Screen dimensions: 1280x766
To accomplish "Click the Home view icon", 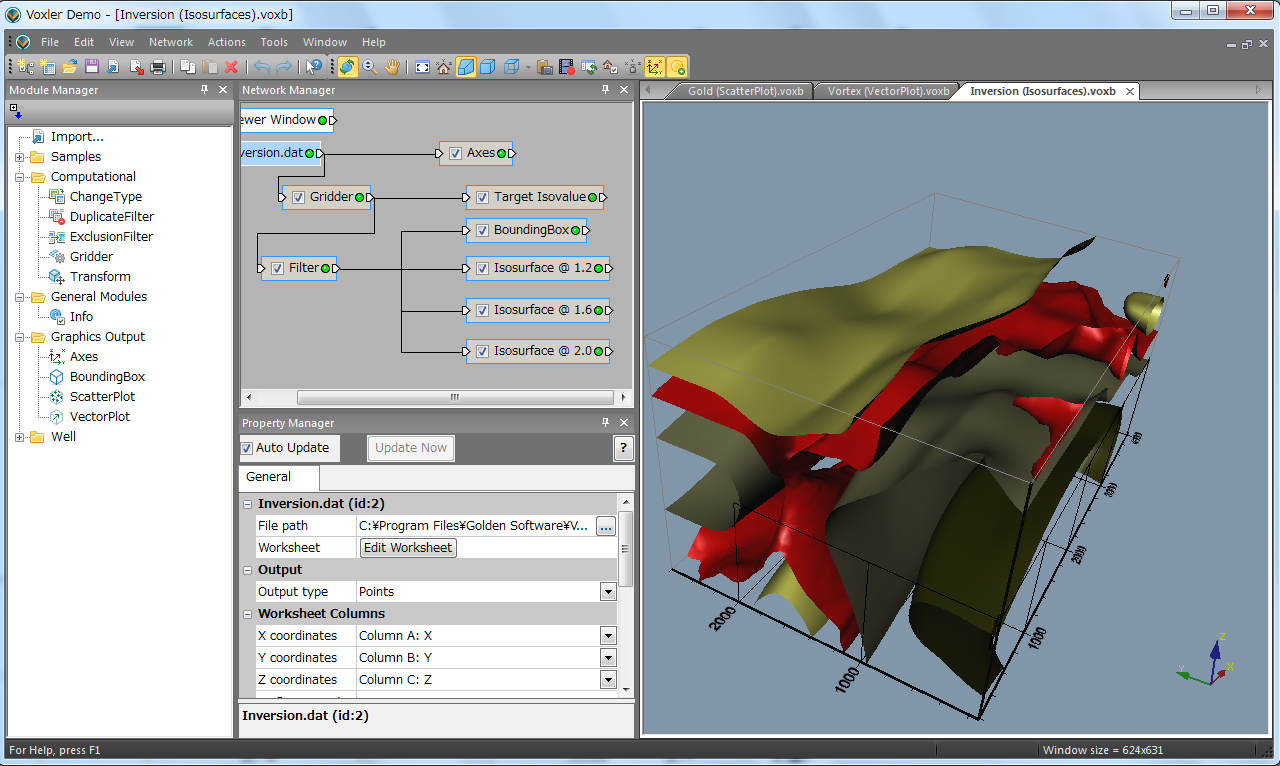I will coord(443,67).
